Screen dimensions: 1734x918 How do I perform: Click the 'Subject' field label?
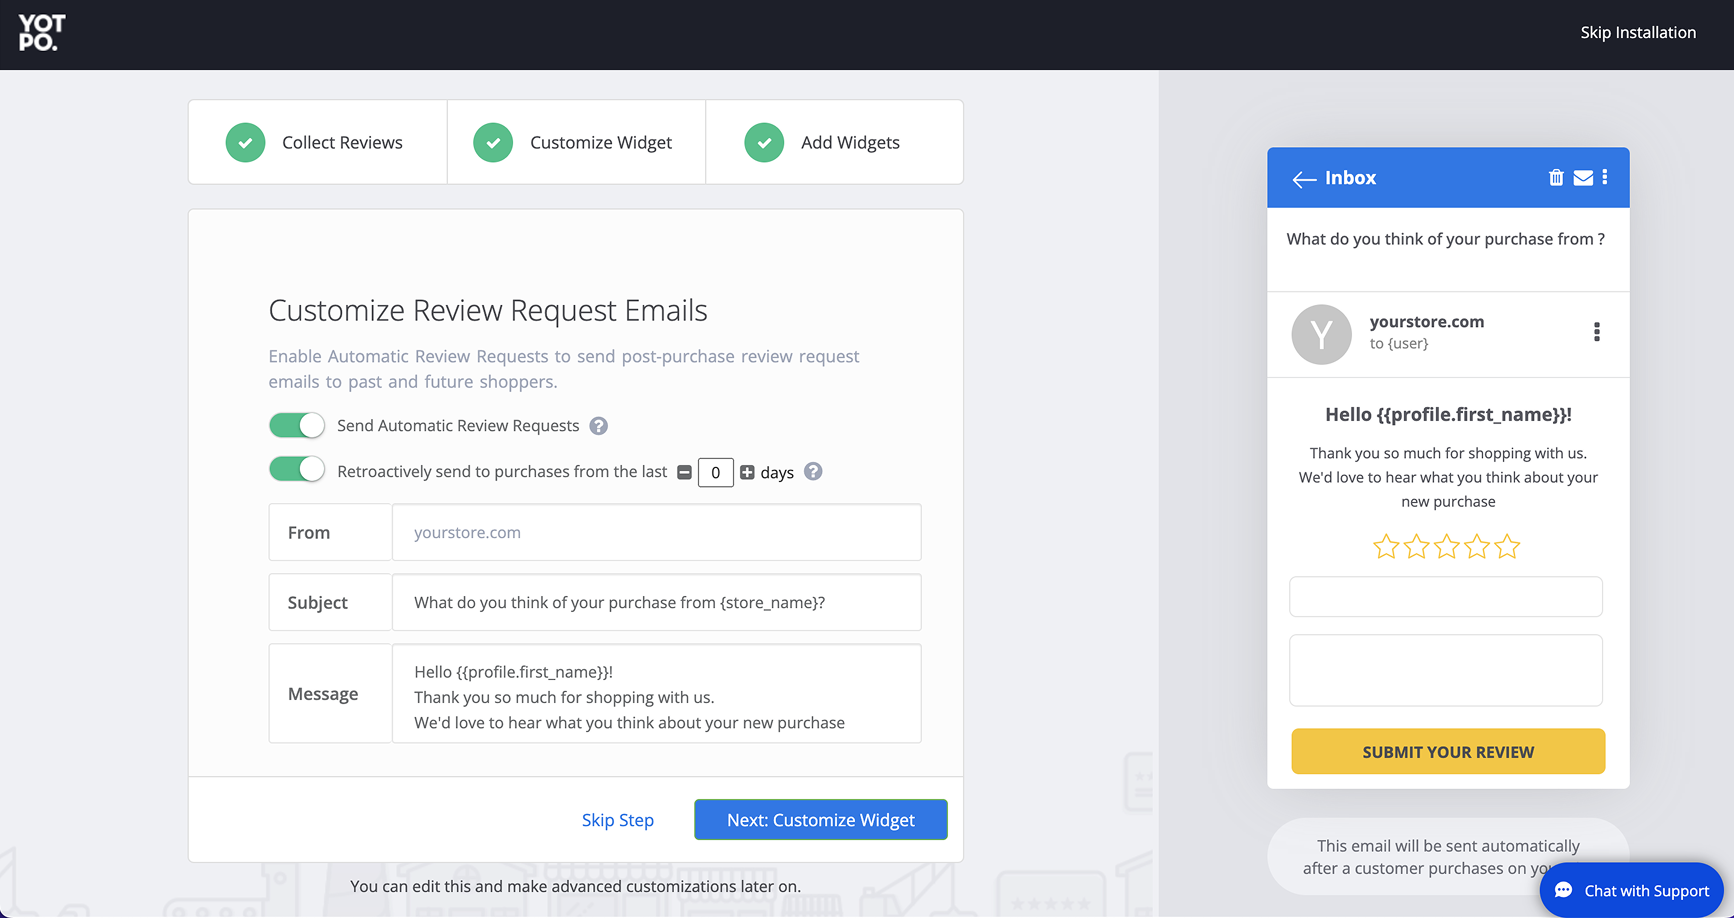[318, 603]
